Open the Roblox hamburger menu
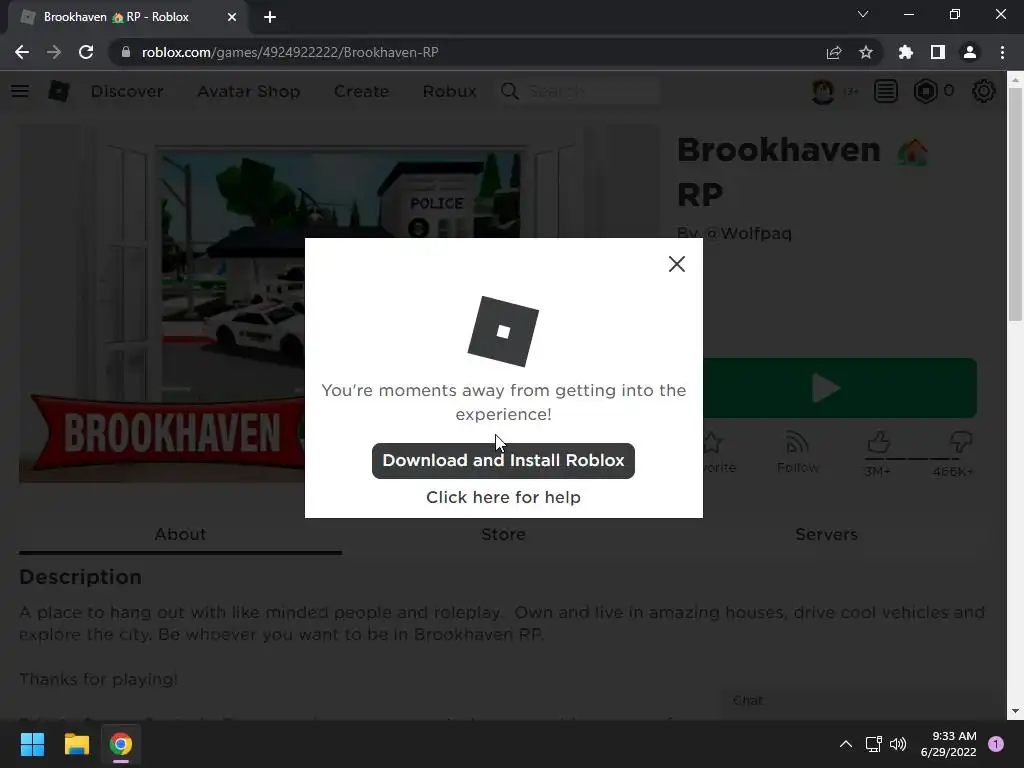Image resolution: width=1024 pixels, height=768 pixels. coord(20,91)
